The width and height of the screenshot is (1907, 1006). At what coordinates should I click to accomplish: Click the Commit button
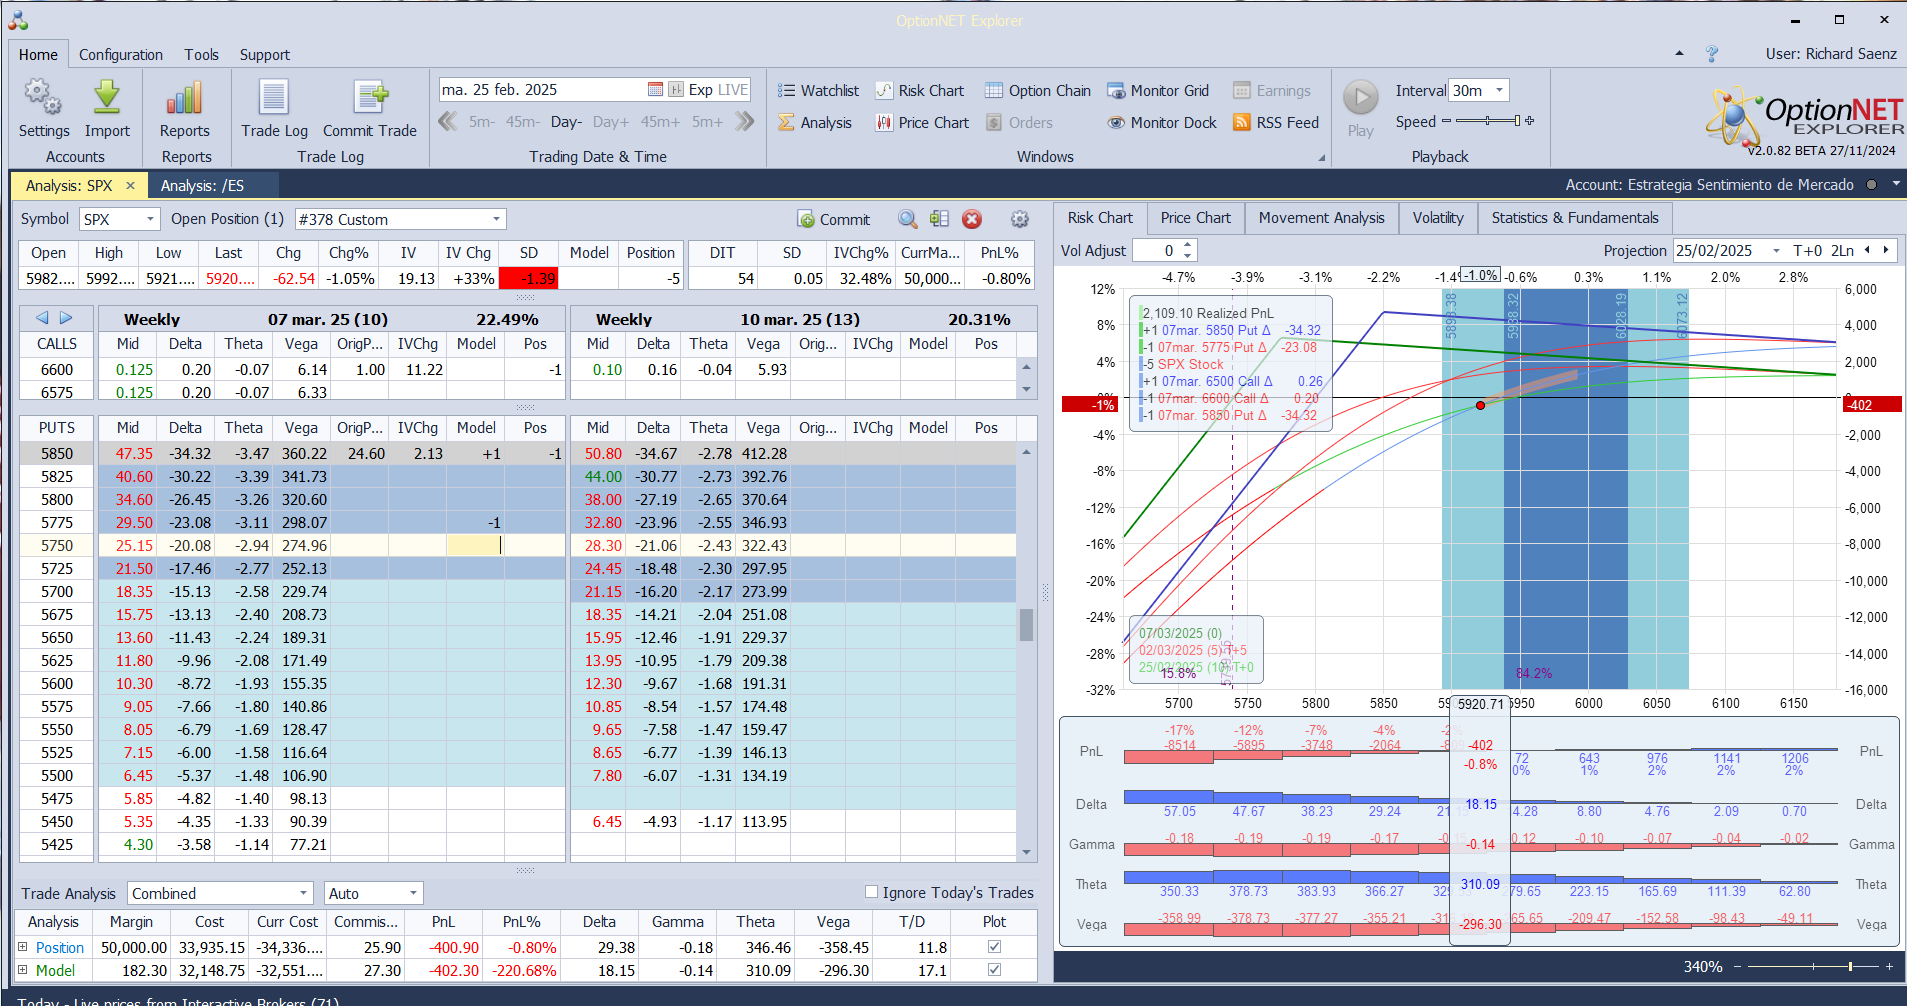[x=834, y=220]
